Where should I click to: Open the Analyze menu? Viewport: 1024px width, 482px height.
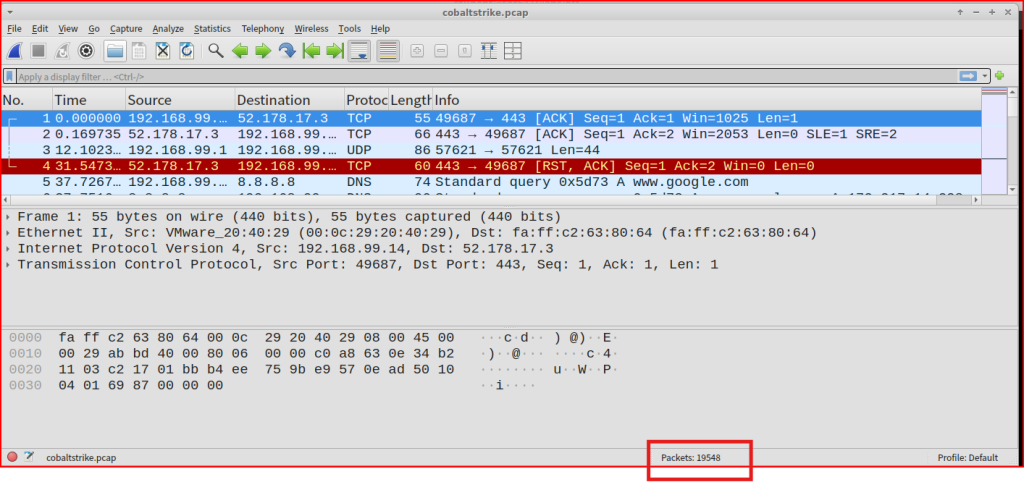point(169,29)
